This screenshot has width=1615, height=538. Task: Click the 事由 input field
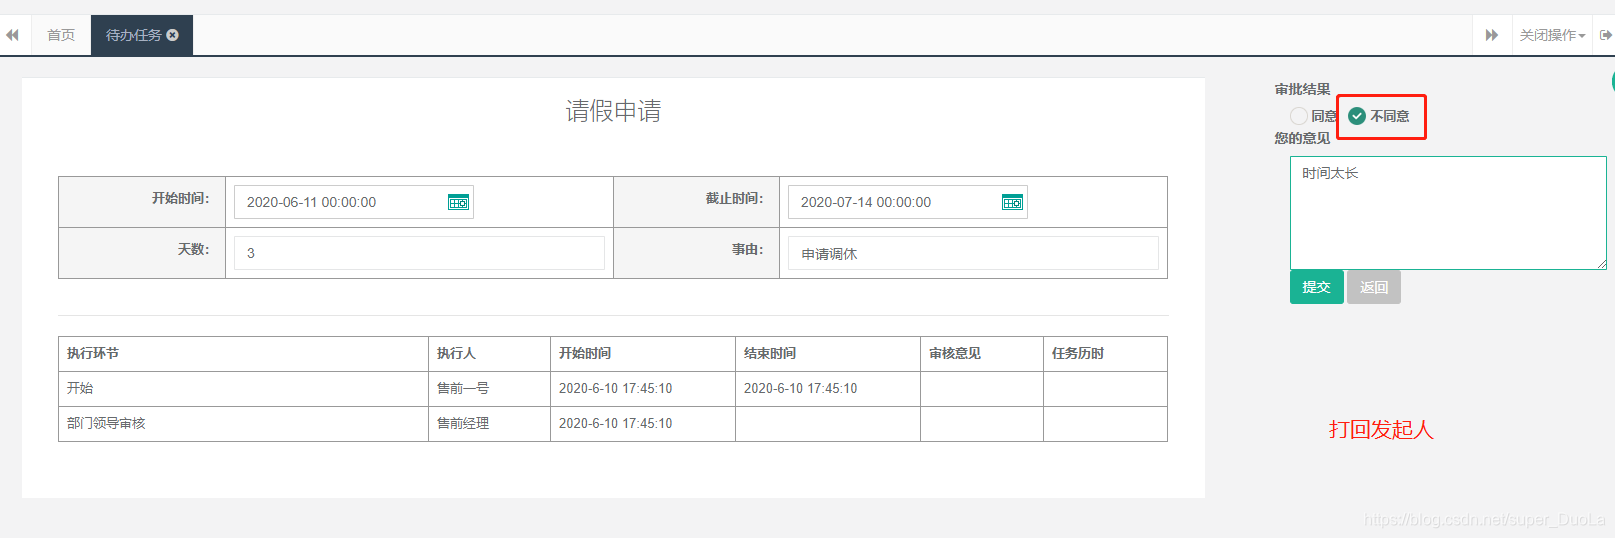(x=973, y=253)
